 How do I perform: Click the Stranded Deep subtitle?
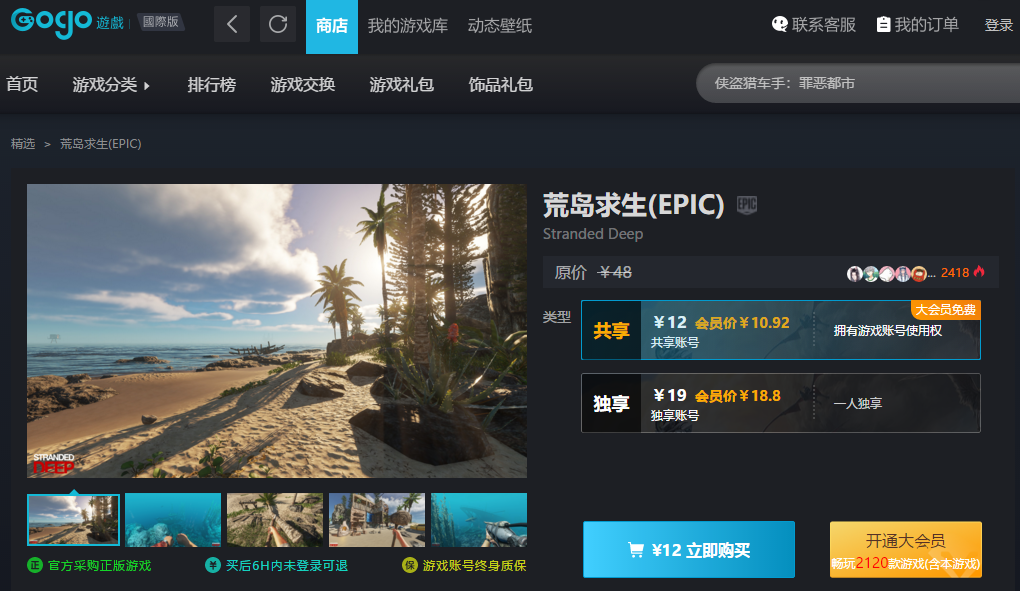pos(593,234)
